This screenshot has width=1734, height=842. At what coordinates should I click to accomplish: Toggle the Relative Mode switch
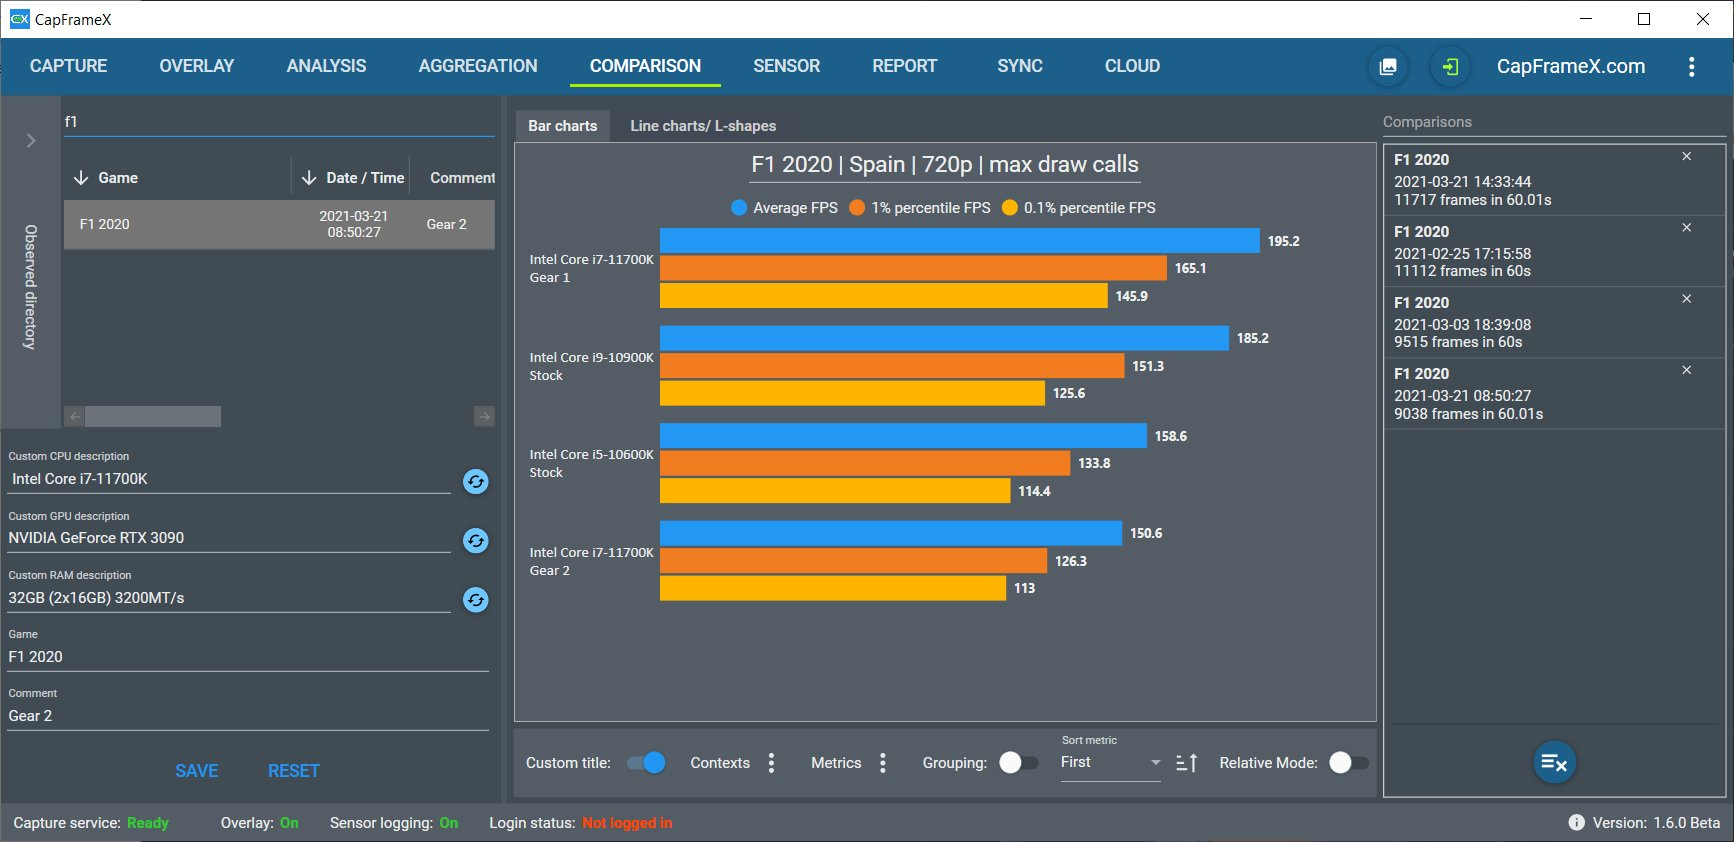click(x=1349, y=763)
